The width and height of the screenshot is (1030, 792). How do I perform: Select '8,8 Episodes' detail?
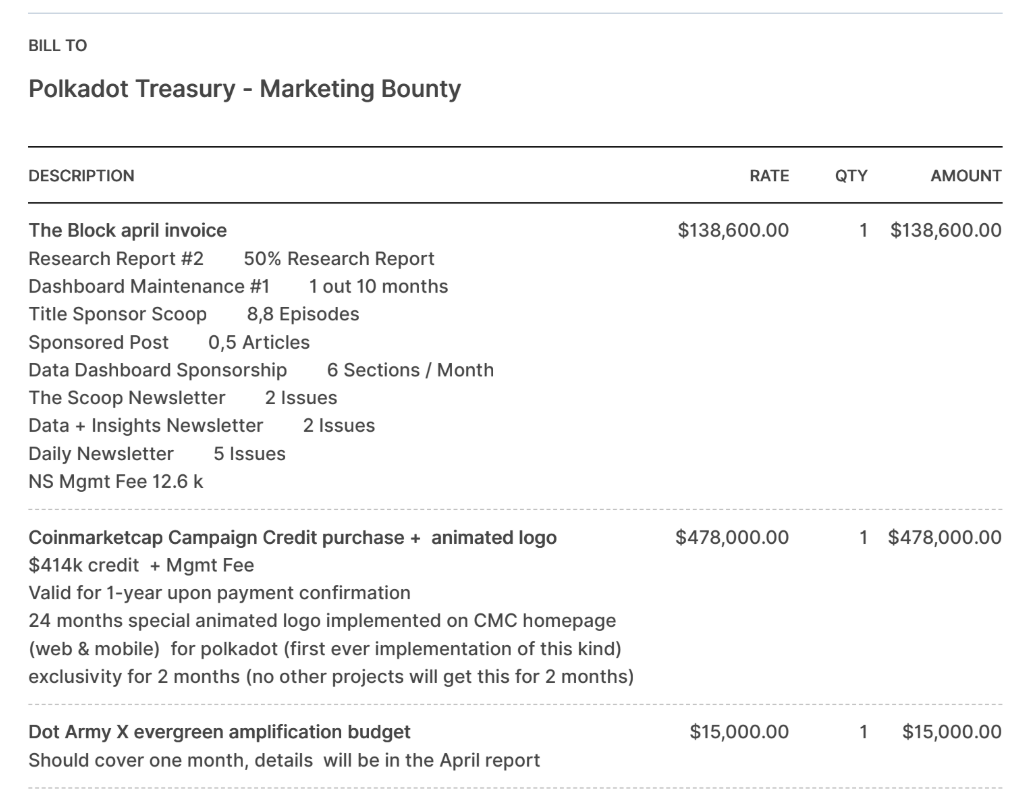click(303, 314)
